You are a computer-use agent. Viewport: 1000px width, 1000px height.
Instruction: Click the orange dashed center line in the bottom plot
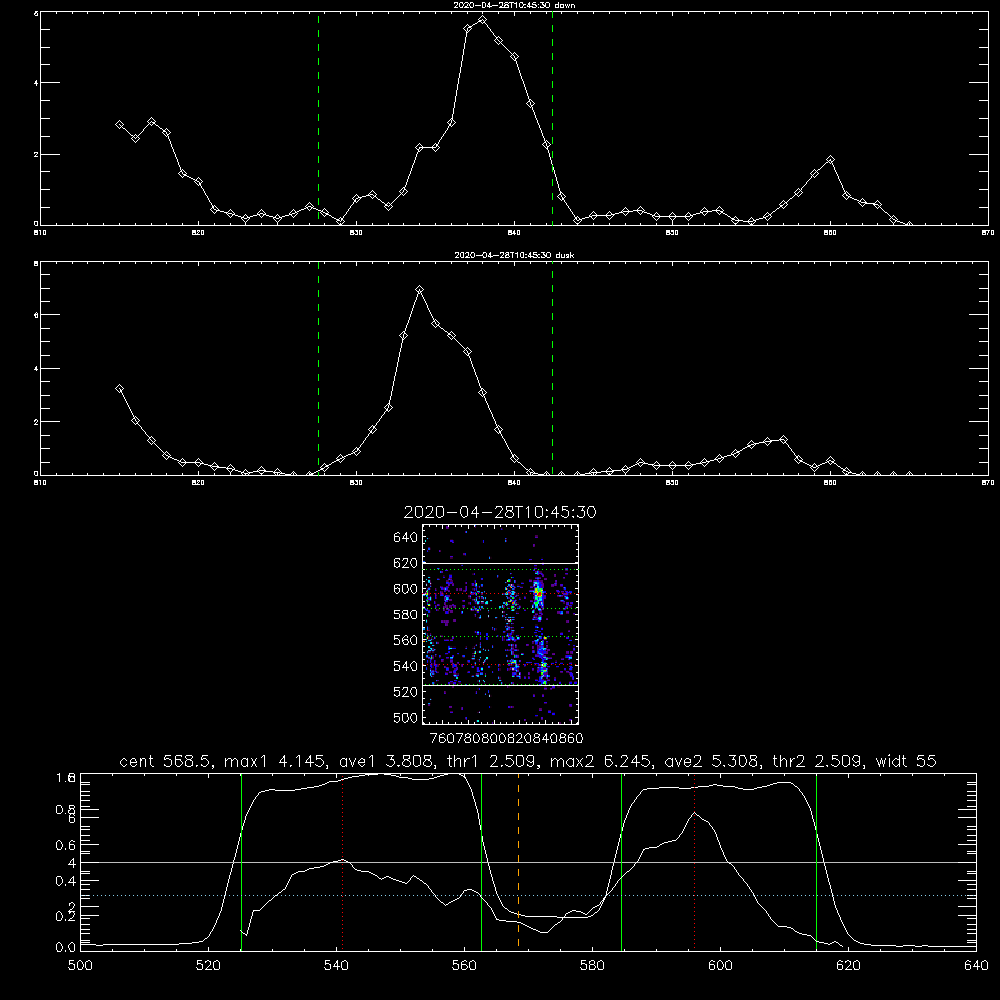pyautogui.click(x=518, y=861)
